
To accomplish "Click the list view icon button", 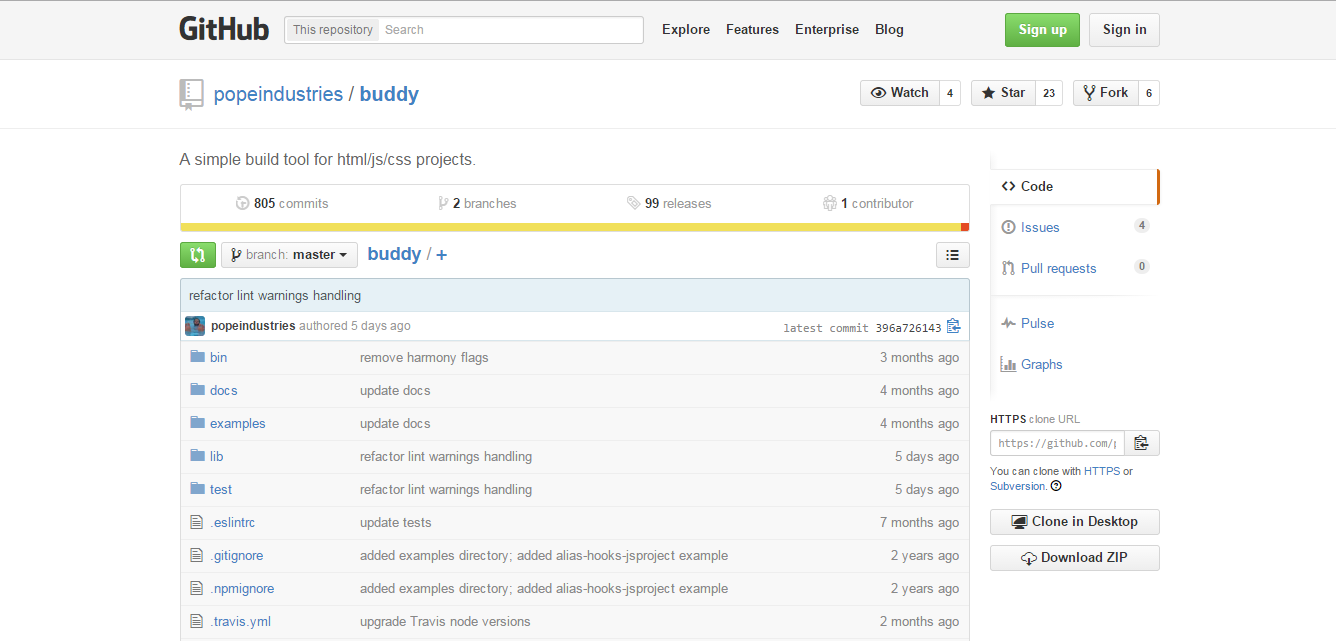I will click(953, 255).
